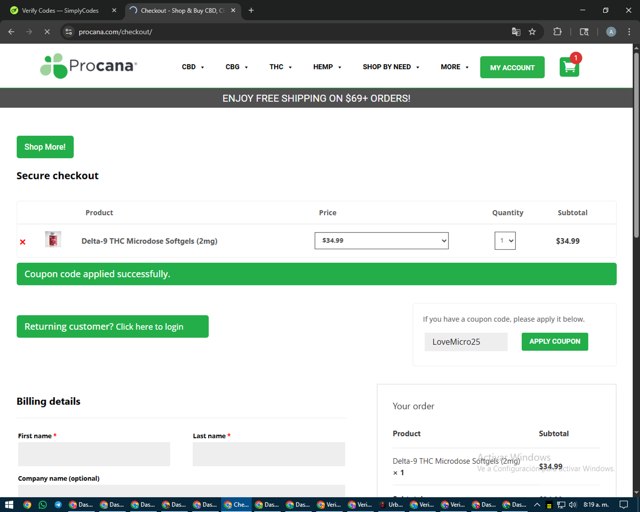The width and height of the screenshot is (640, 512).
Task: Open pinned Chrome icon in taskbar
Action: pos(27,505)
